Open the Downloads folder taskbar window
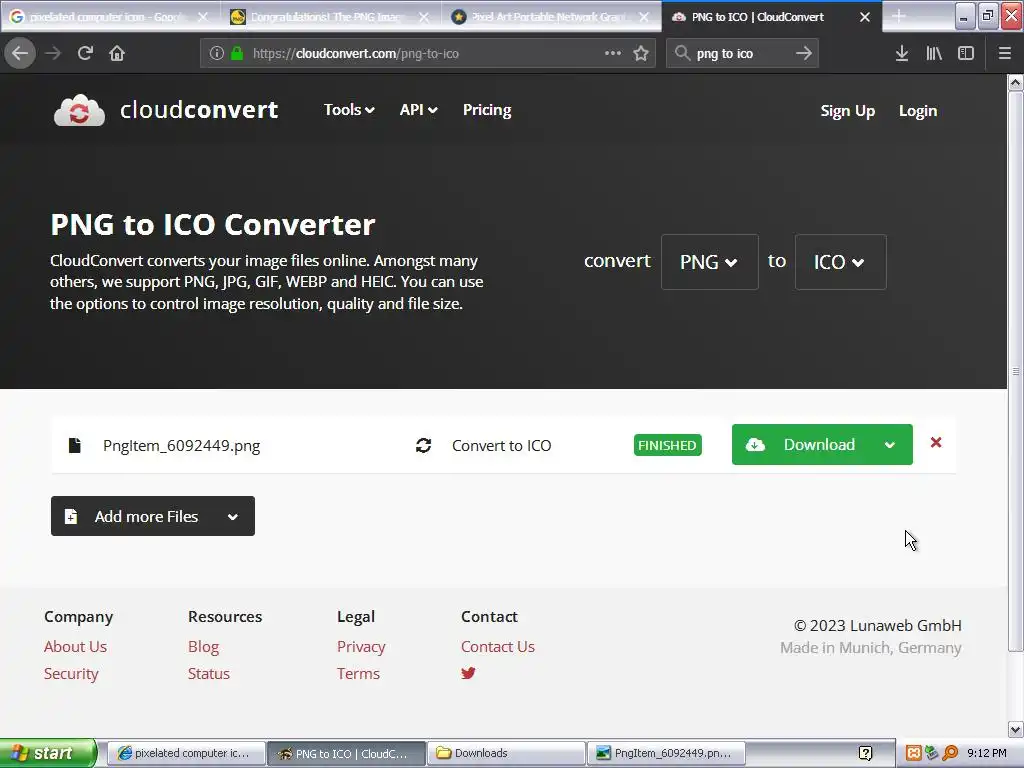The width and height of the screenshot is (1024, 768). [x=505, y=753]
